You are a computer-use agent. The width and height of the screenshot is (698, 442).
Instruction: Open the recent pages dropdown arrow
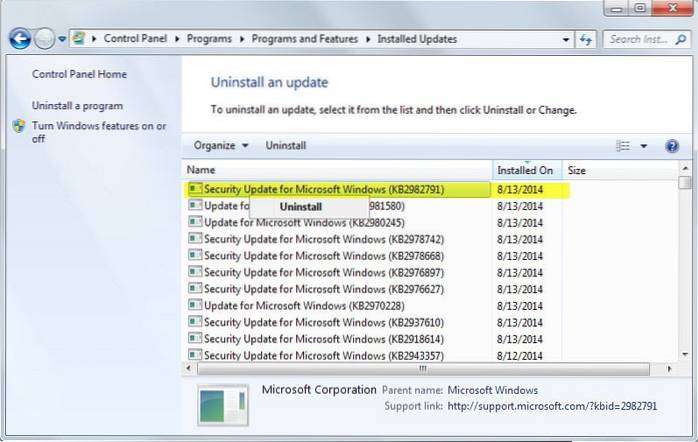(x=61, y=40)
